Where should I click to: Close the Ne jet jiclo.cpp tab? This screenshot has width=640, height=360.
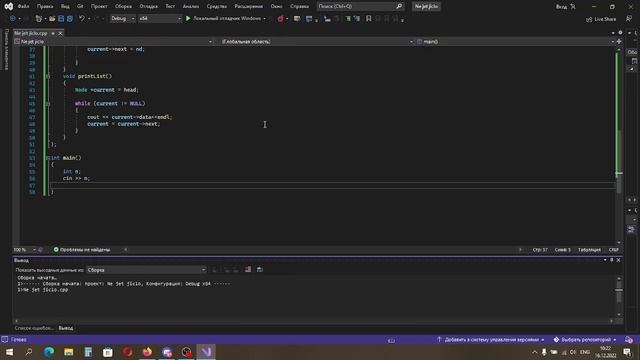click(60, 33)
